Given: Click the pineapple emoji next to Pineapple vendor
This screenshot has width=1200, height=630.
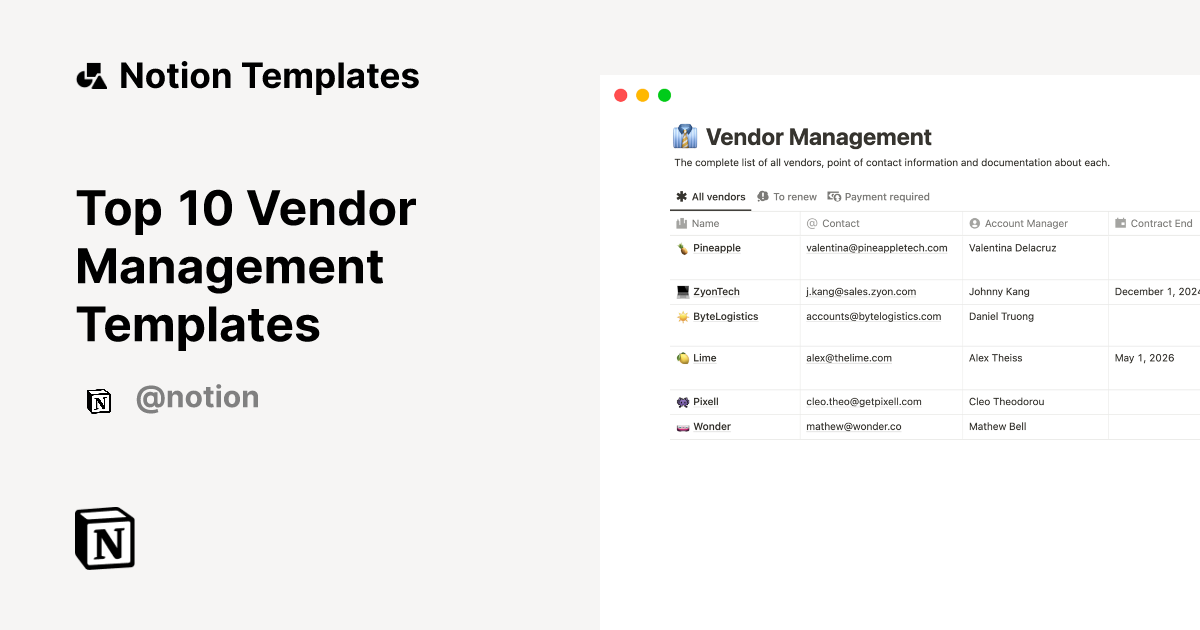Looking at the screenshot, I should pos(682,248).
